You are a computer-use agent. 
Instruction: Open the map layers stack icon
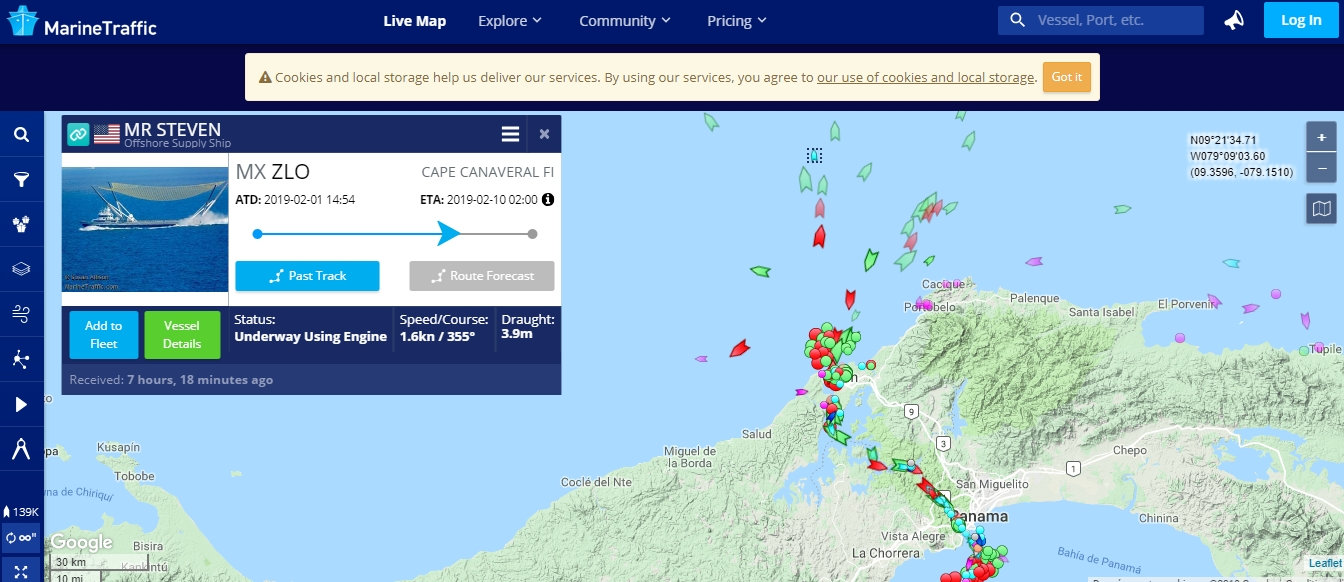pos(21,269)
